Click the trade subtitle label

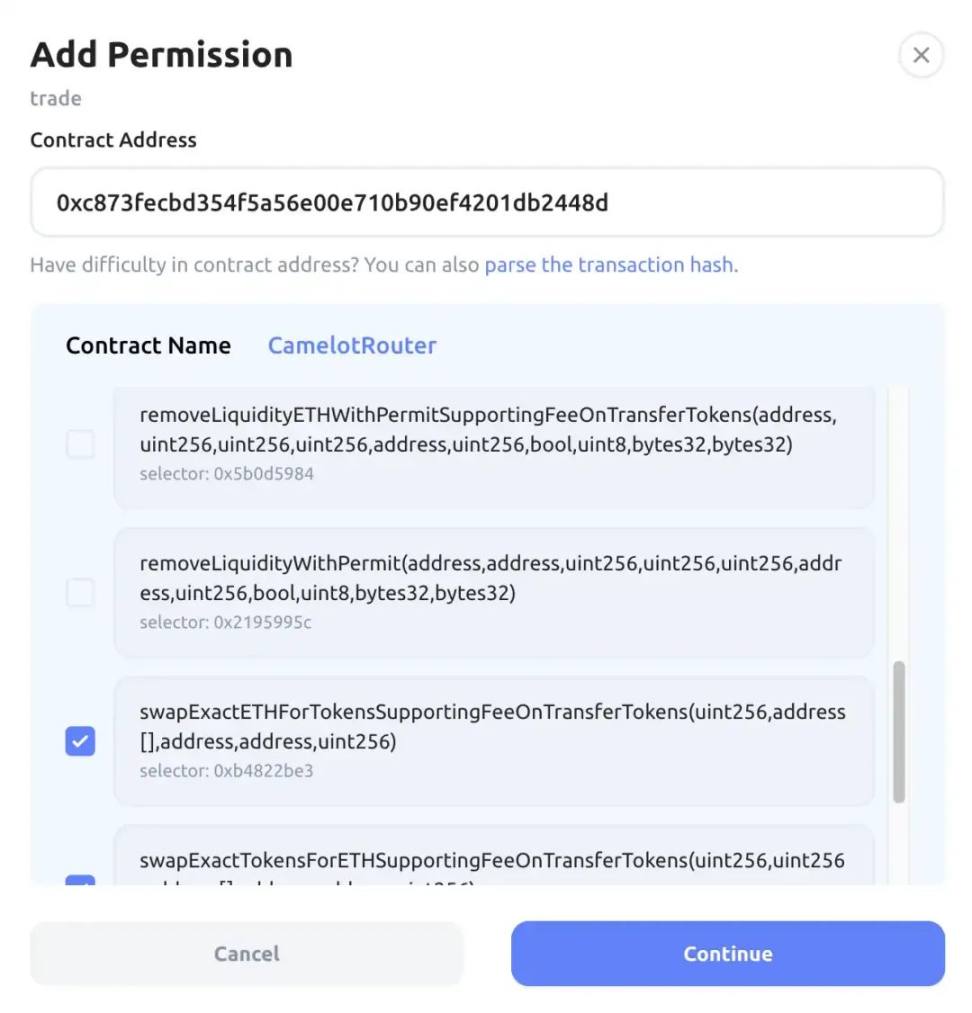pyautogui.click(x=56, y=98)
